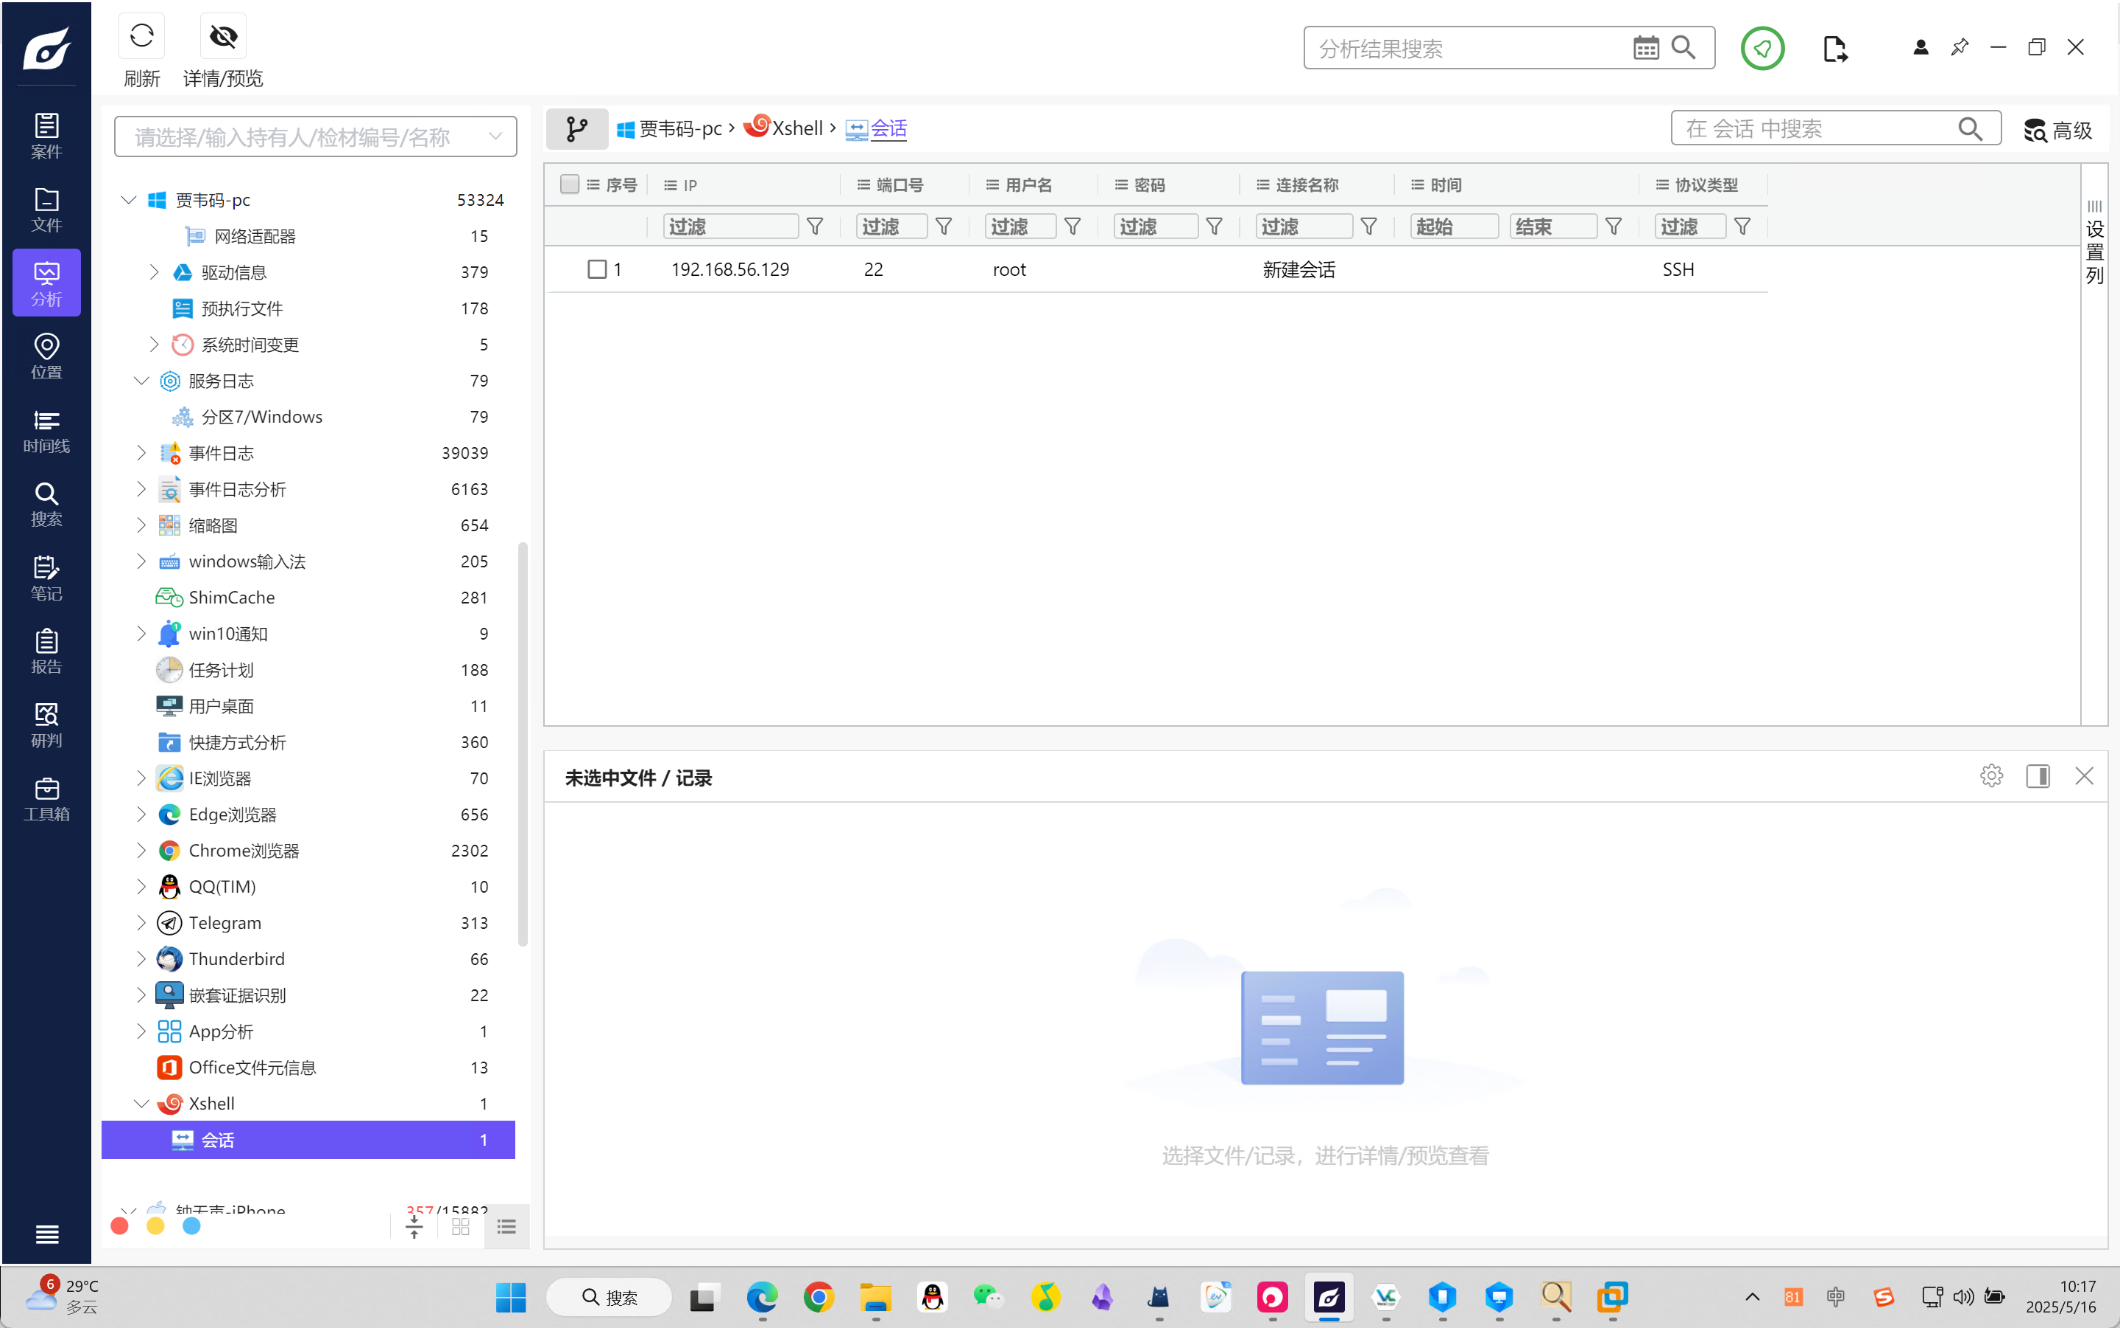This screenshot has height=1328, width=2120.
Task: Check the select-all checkbox in table header
Action: (570, 184)
